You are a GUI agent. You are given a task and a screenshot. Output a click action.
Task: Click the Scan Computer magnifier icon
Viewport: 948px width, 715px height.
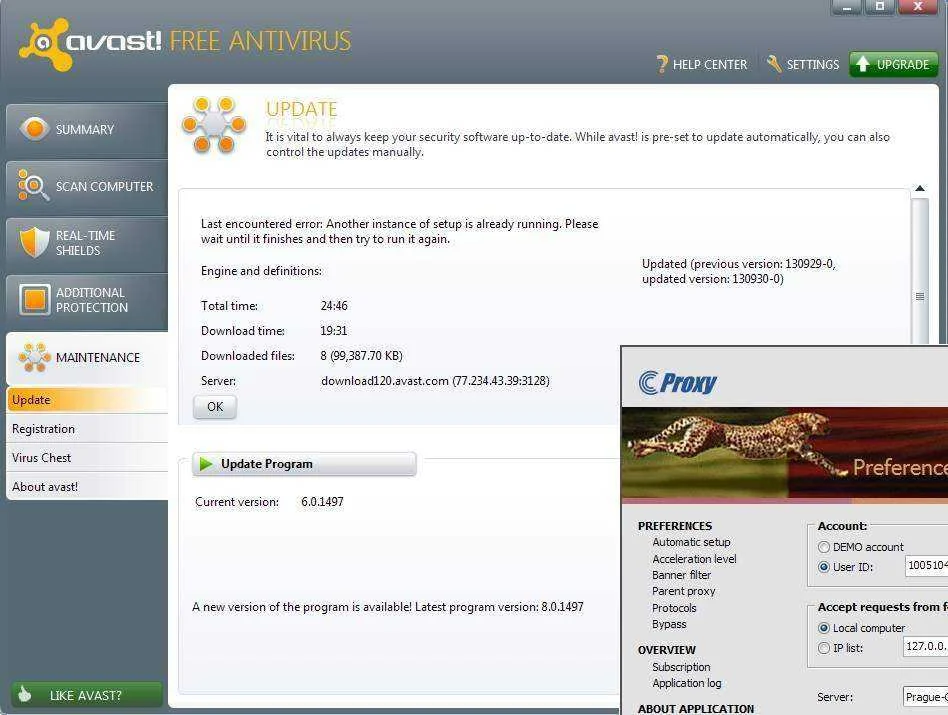tap(33, 185)
